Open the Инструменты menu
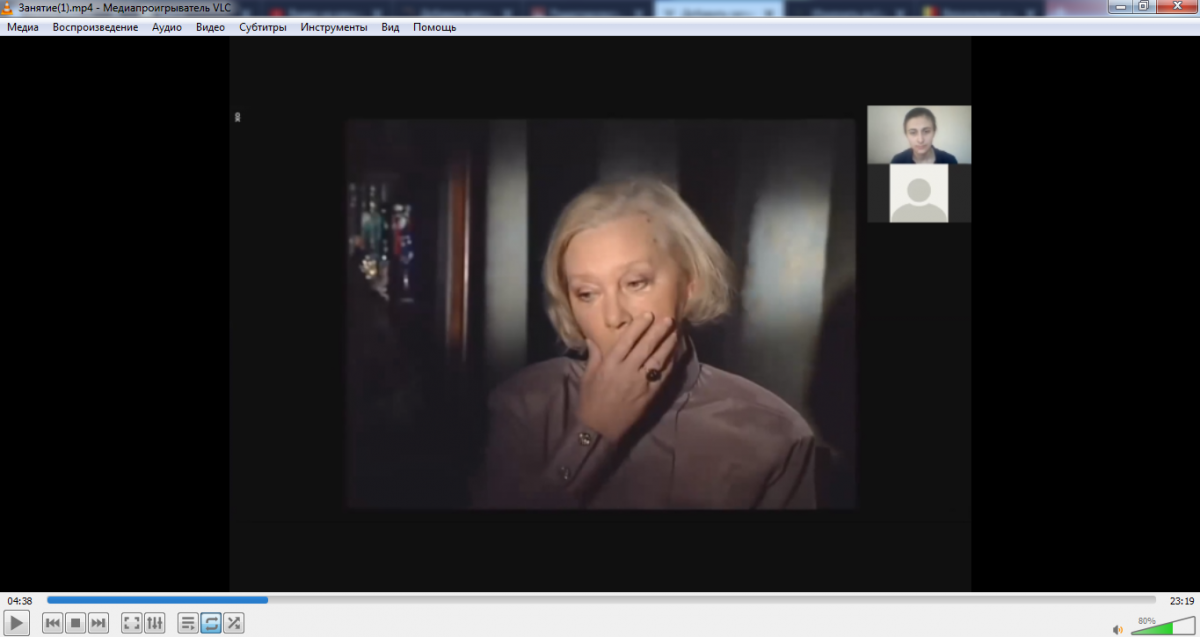 click(x=334, y=27)
